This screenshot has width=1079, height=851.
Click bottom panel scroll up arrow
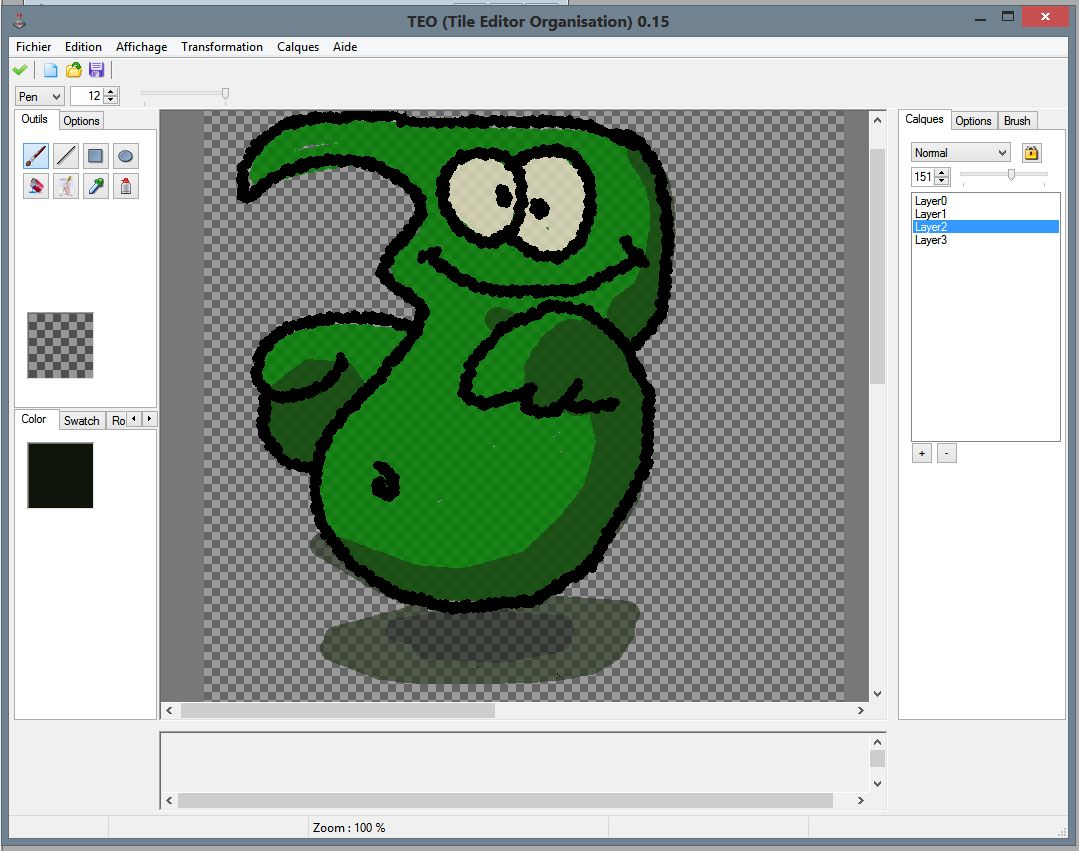coord(877,742)
